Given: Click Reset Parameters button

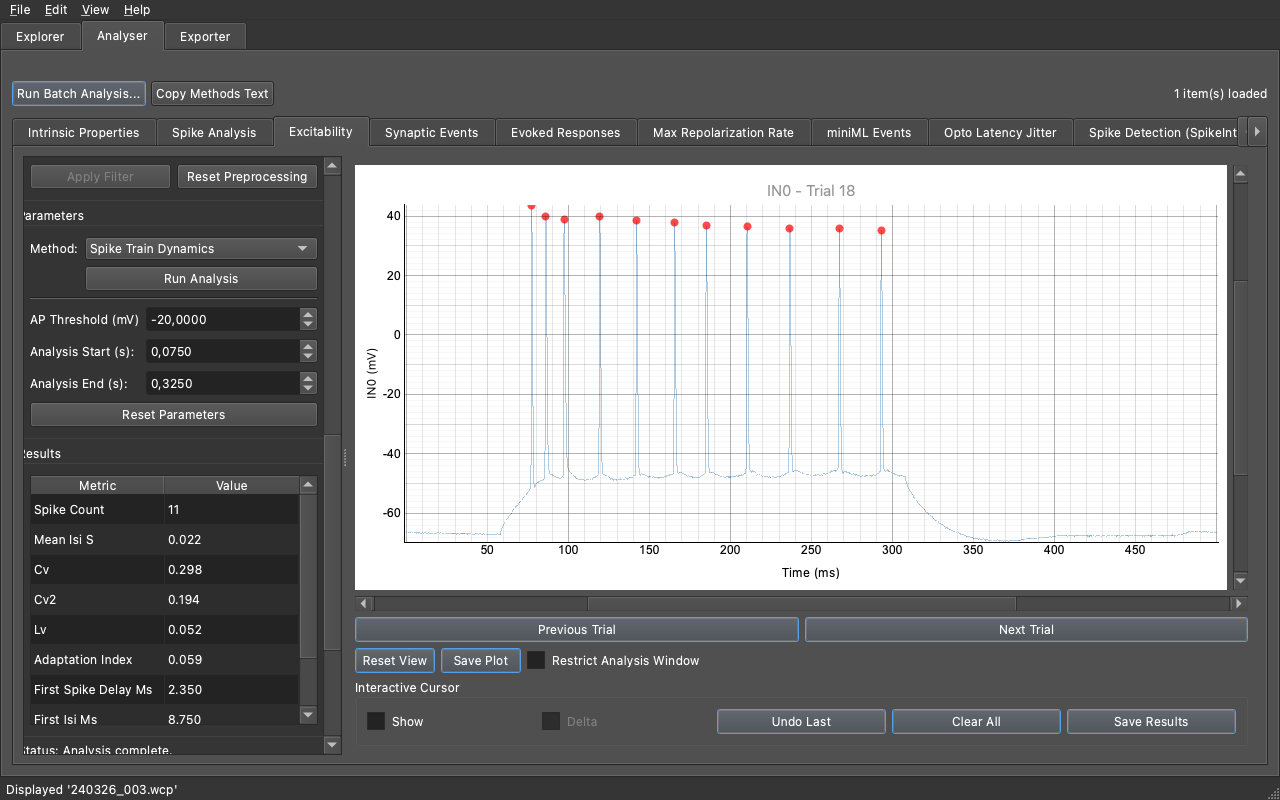Looking at the screenshot, I should point(174,414).
